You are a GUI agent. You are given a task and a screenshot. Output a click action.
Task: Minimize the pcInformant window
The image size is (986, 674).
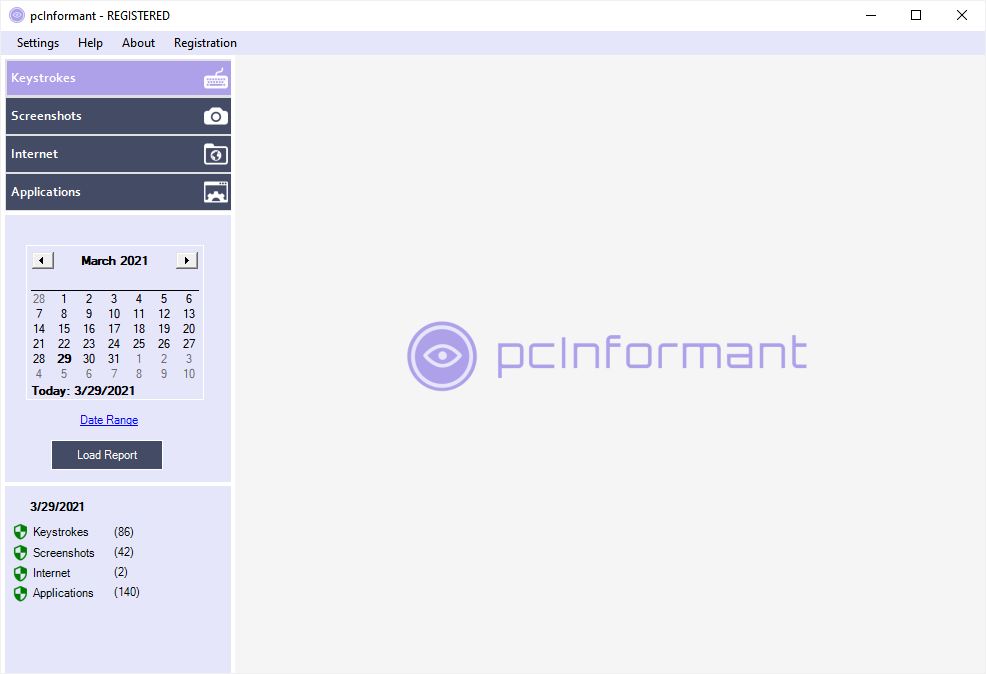point(871,15)
